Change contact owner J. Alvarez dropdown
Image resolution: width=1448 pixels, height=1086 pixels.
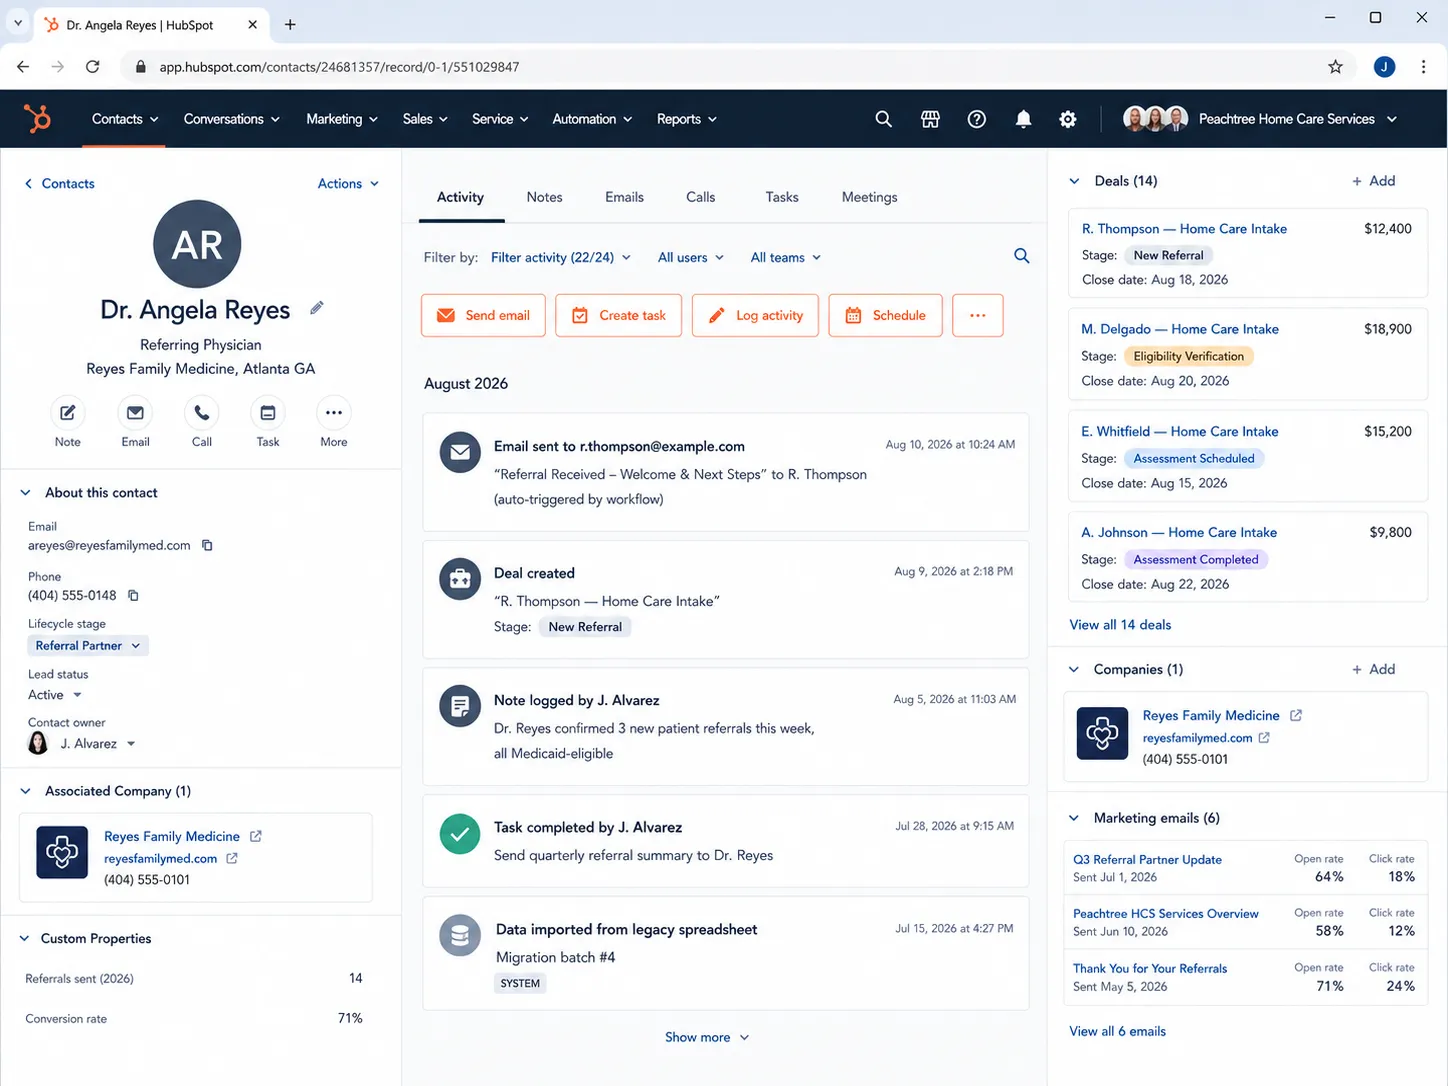point(81,743)
